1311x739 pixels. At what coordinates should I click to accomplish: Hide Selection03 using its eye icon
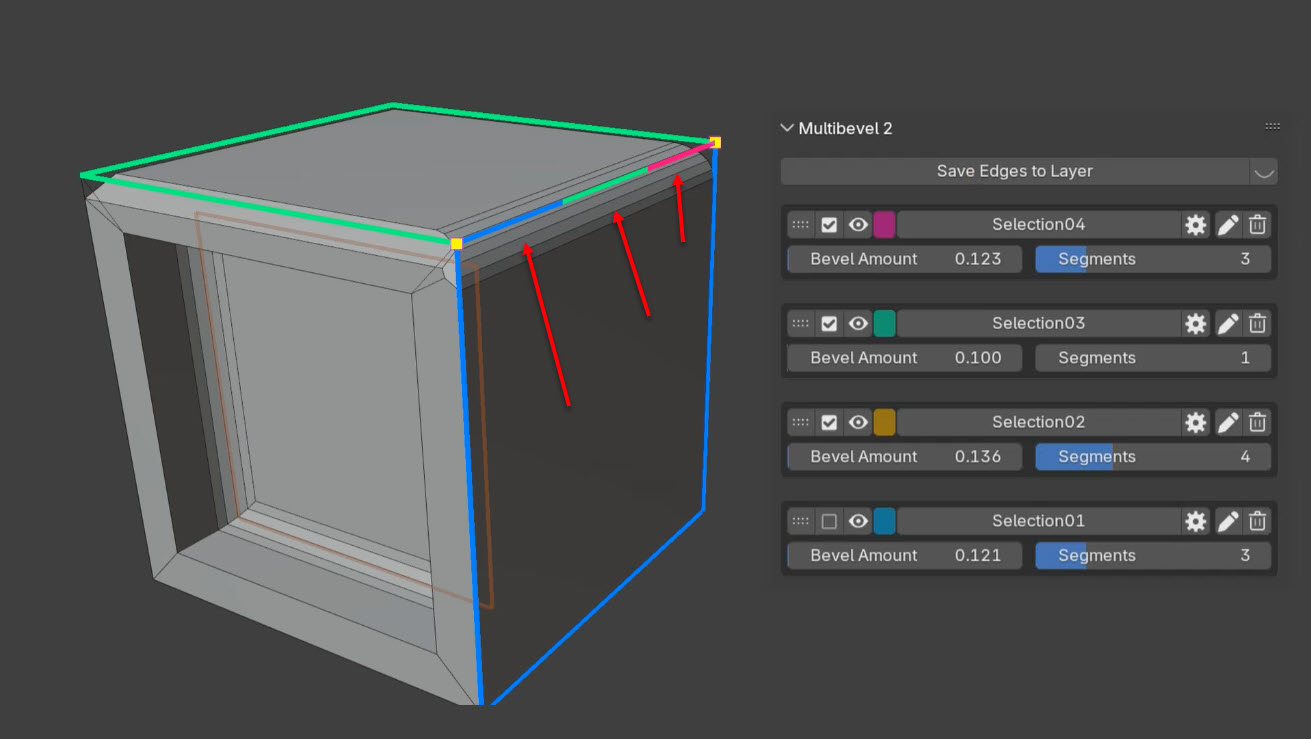(858, 324)
